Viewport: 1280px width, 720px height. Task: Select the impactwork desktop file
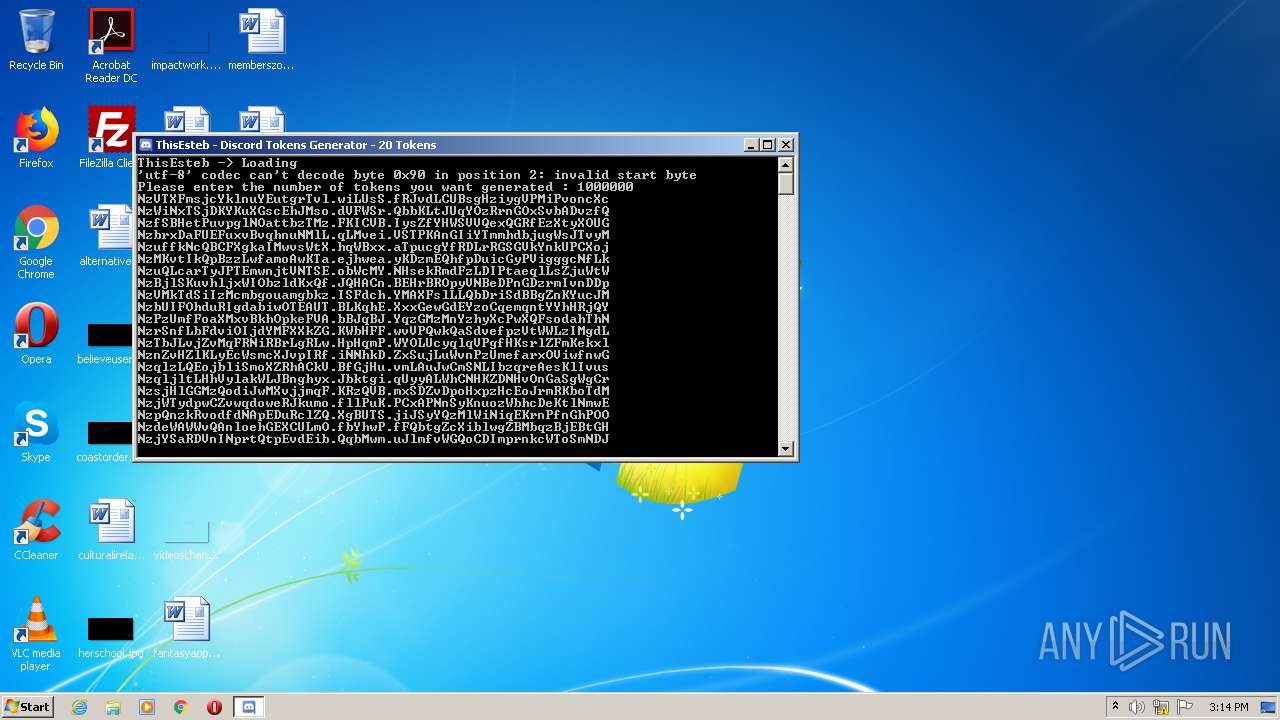(x=186, y=40)
